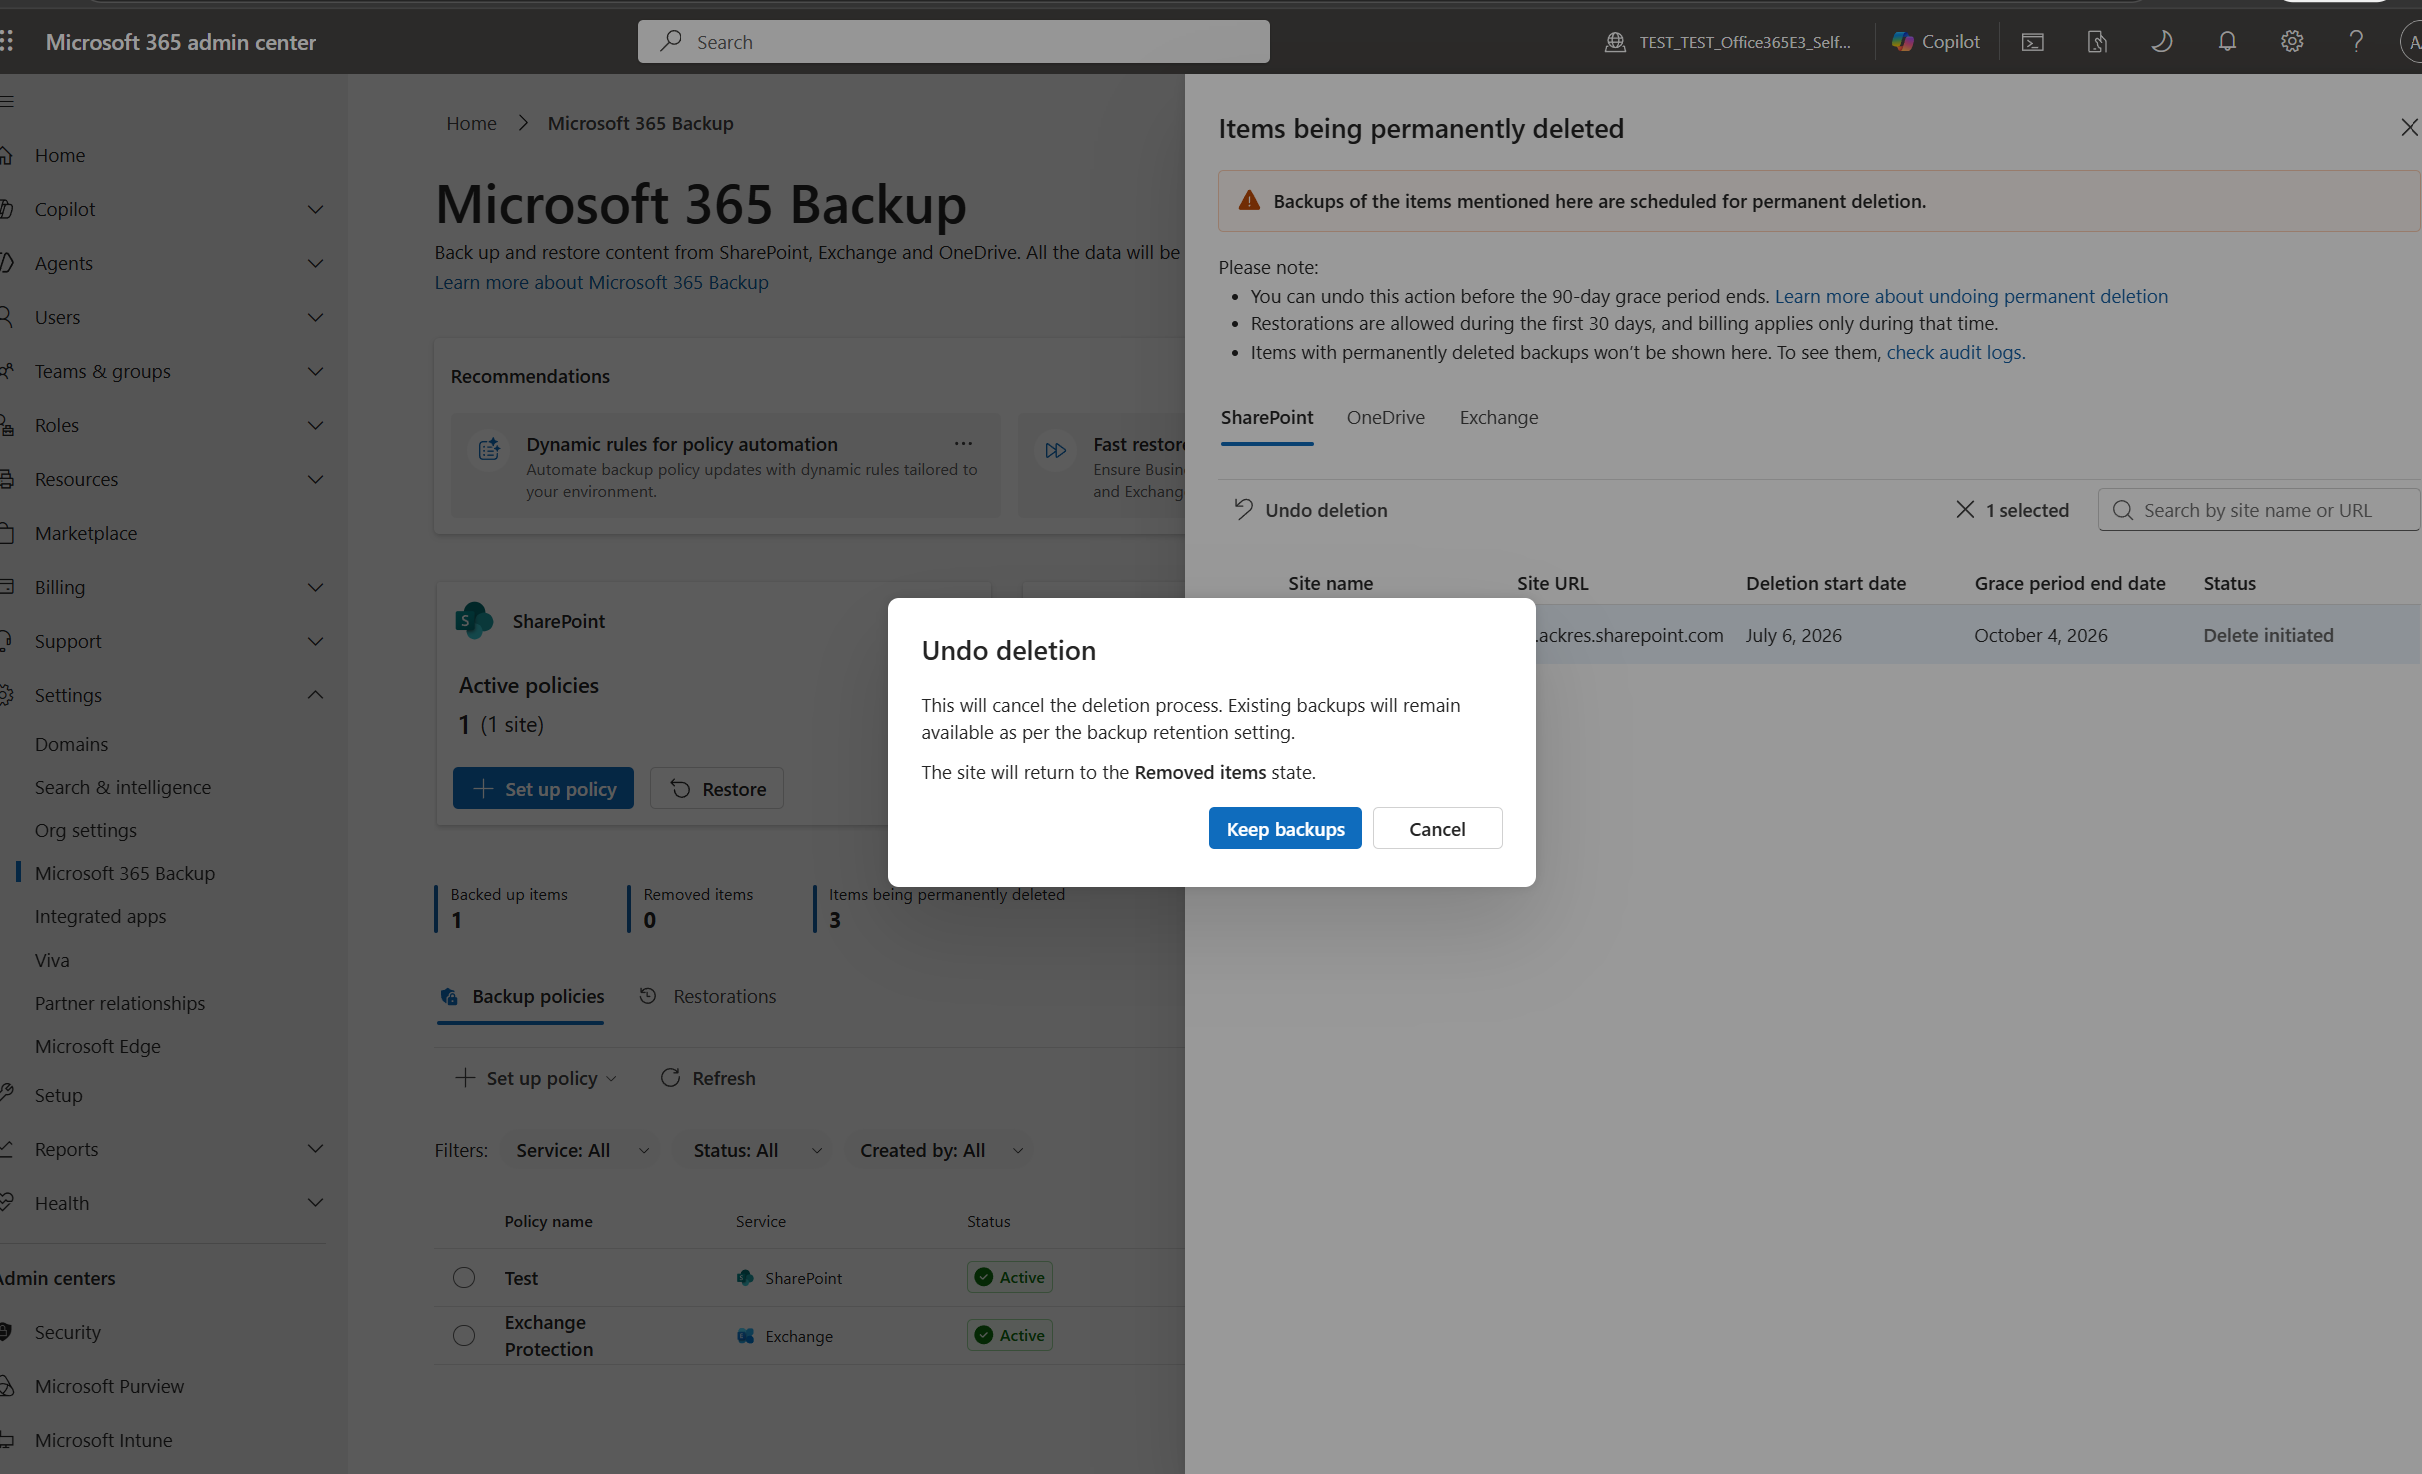Click the Exchange service icon in policy row
The height and width of the screenshot is (1474, 2422).
tap(745, 1335)
